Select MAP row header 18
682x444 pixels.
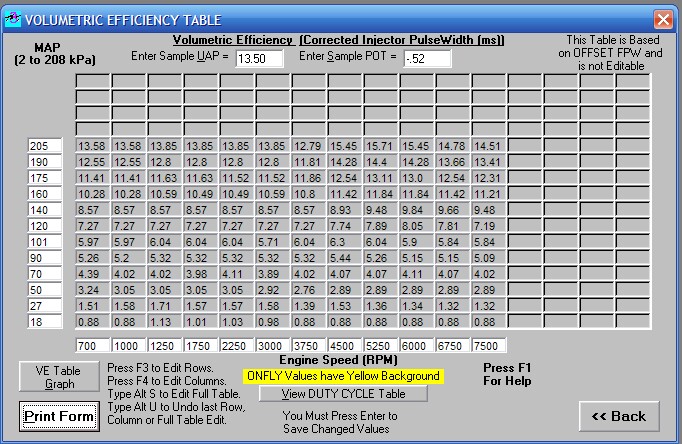pyautogui.click(x=45, y=322)
